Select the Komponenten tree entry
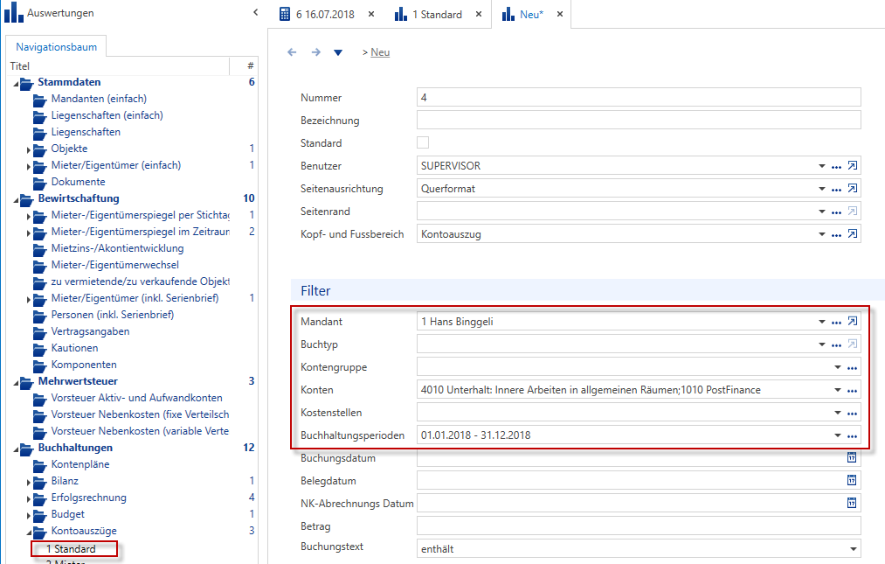This screenshot has width=885, height=564. pyautogui.click(x=84, y=365)
